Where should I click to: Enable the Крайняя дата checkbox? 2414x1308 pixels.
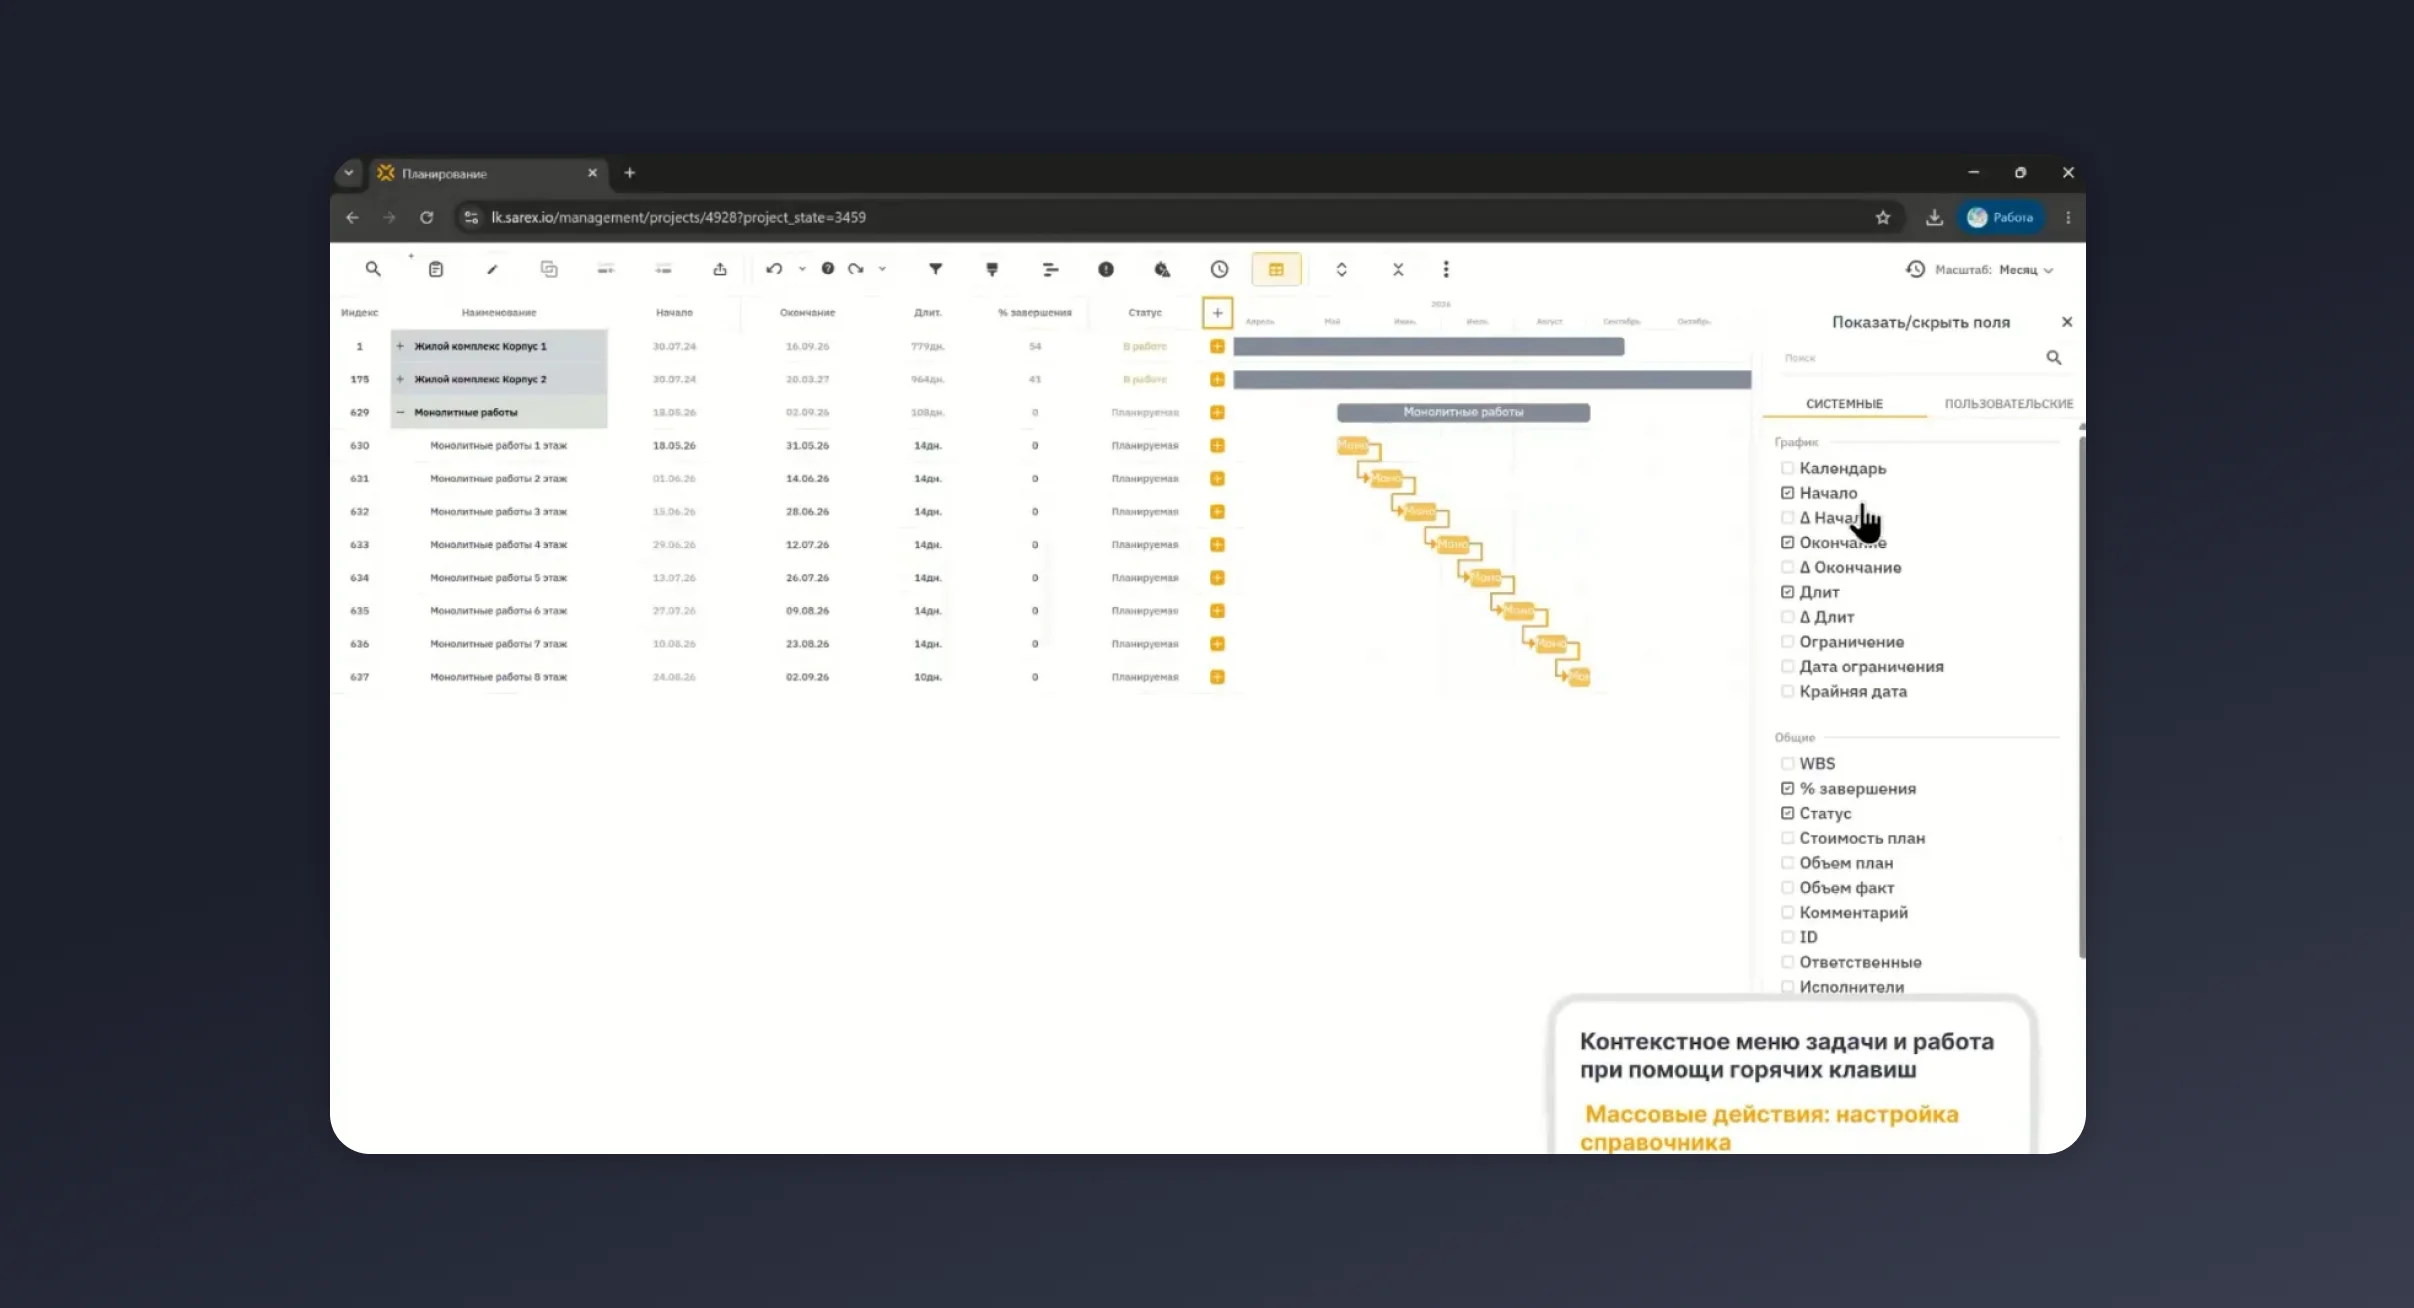pyautogui.click(x=1787, y=691)
